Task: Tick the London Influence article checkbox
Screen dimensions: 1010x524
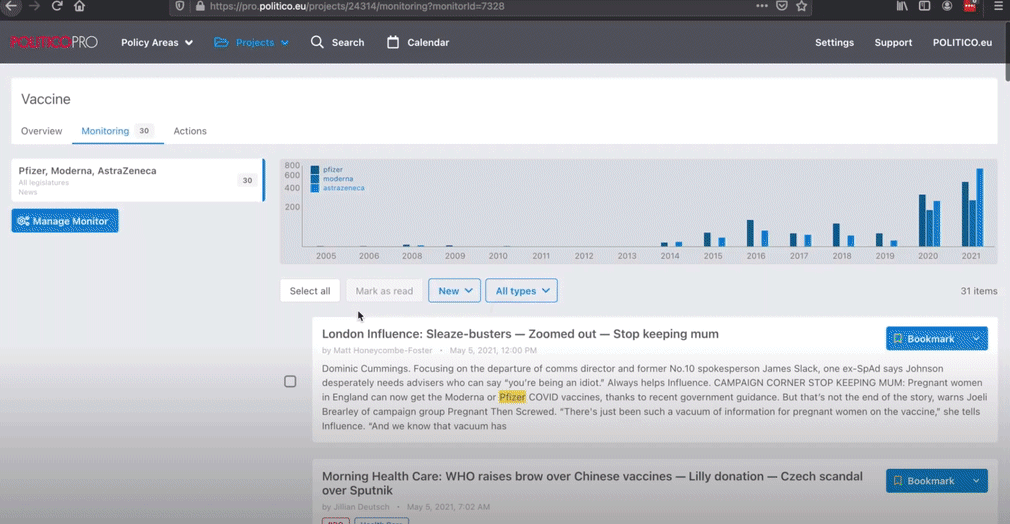Action: (291, 382)
